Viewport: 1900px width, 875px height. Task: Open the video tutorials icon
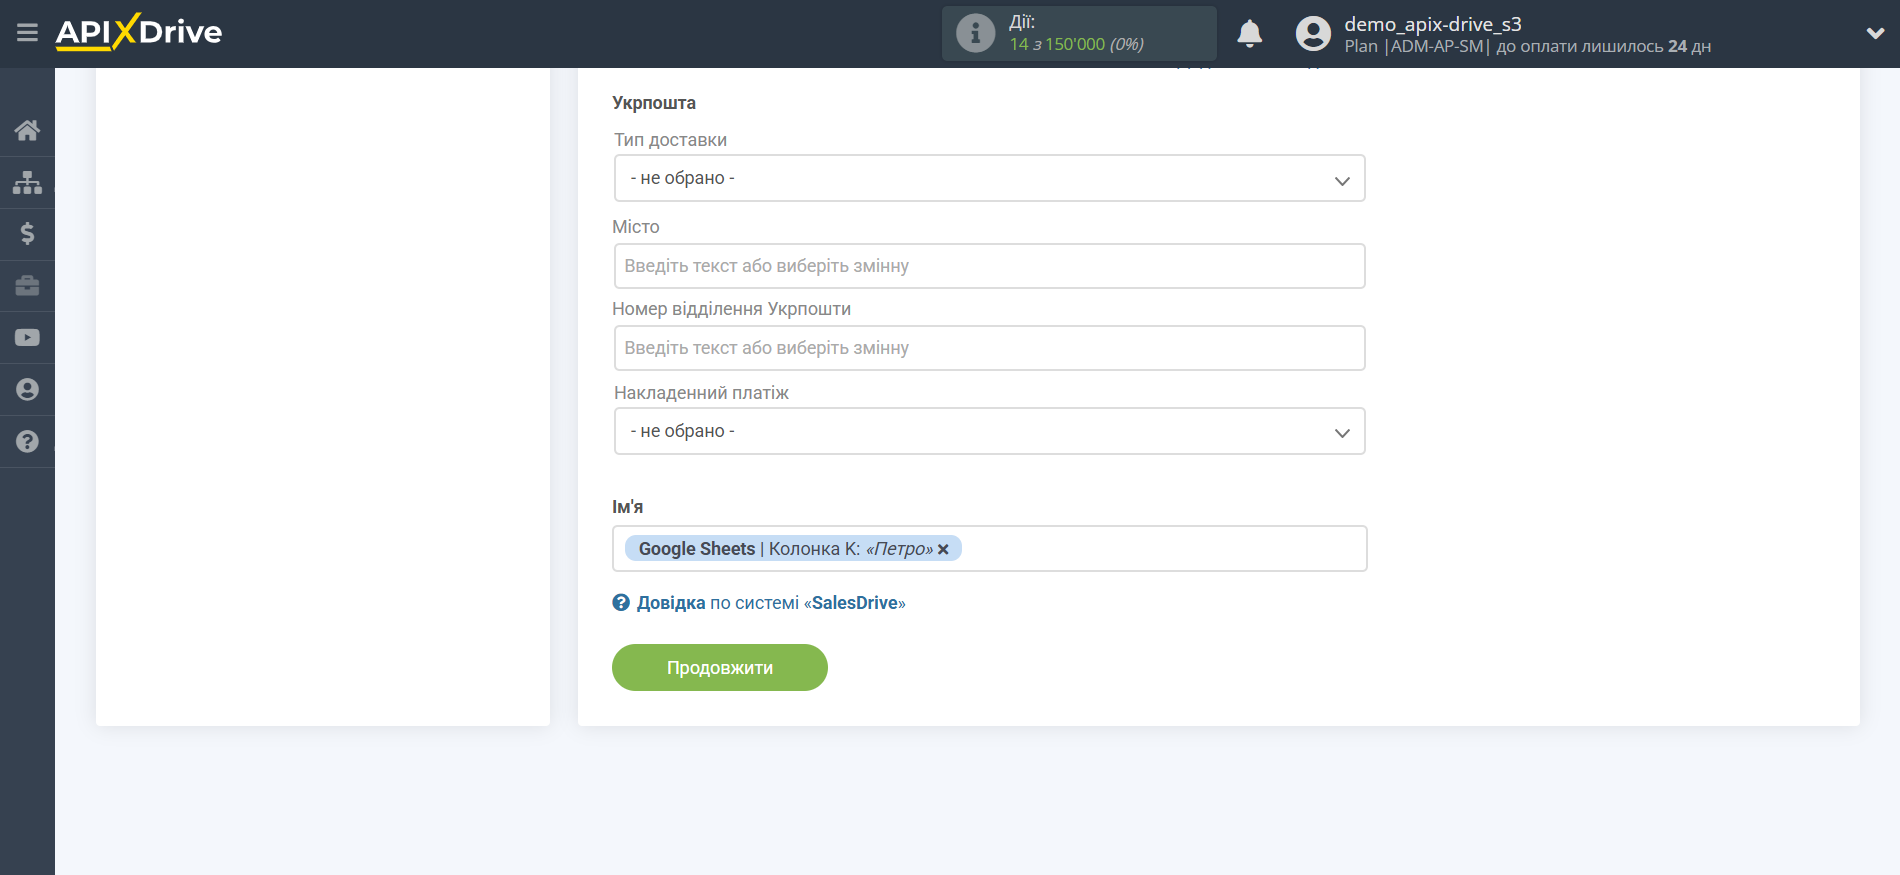(x=27, y=338)
